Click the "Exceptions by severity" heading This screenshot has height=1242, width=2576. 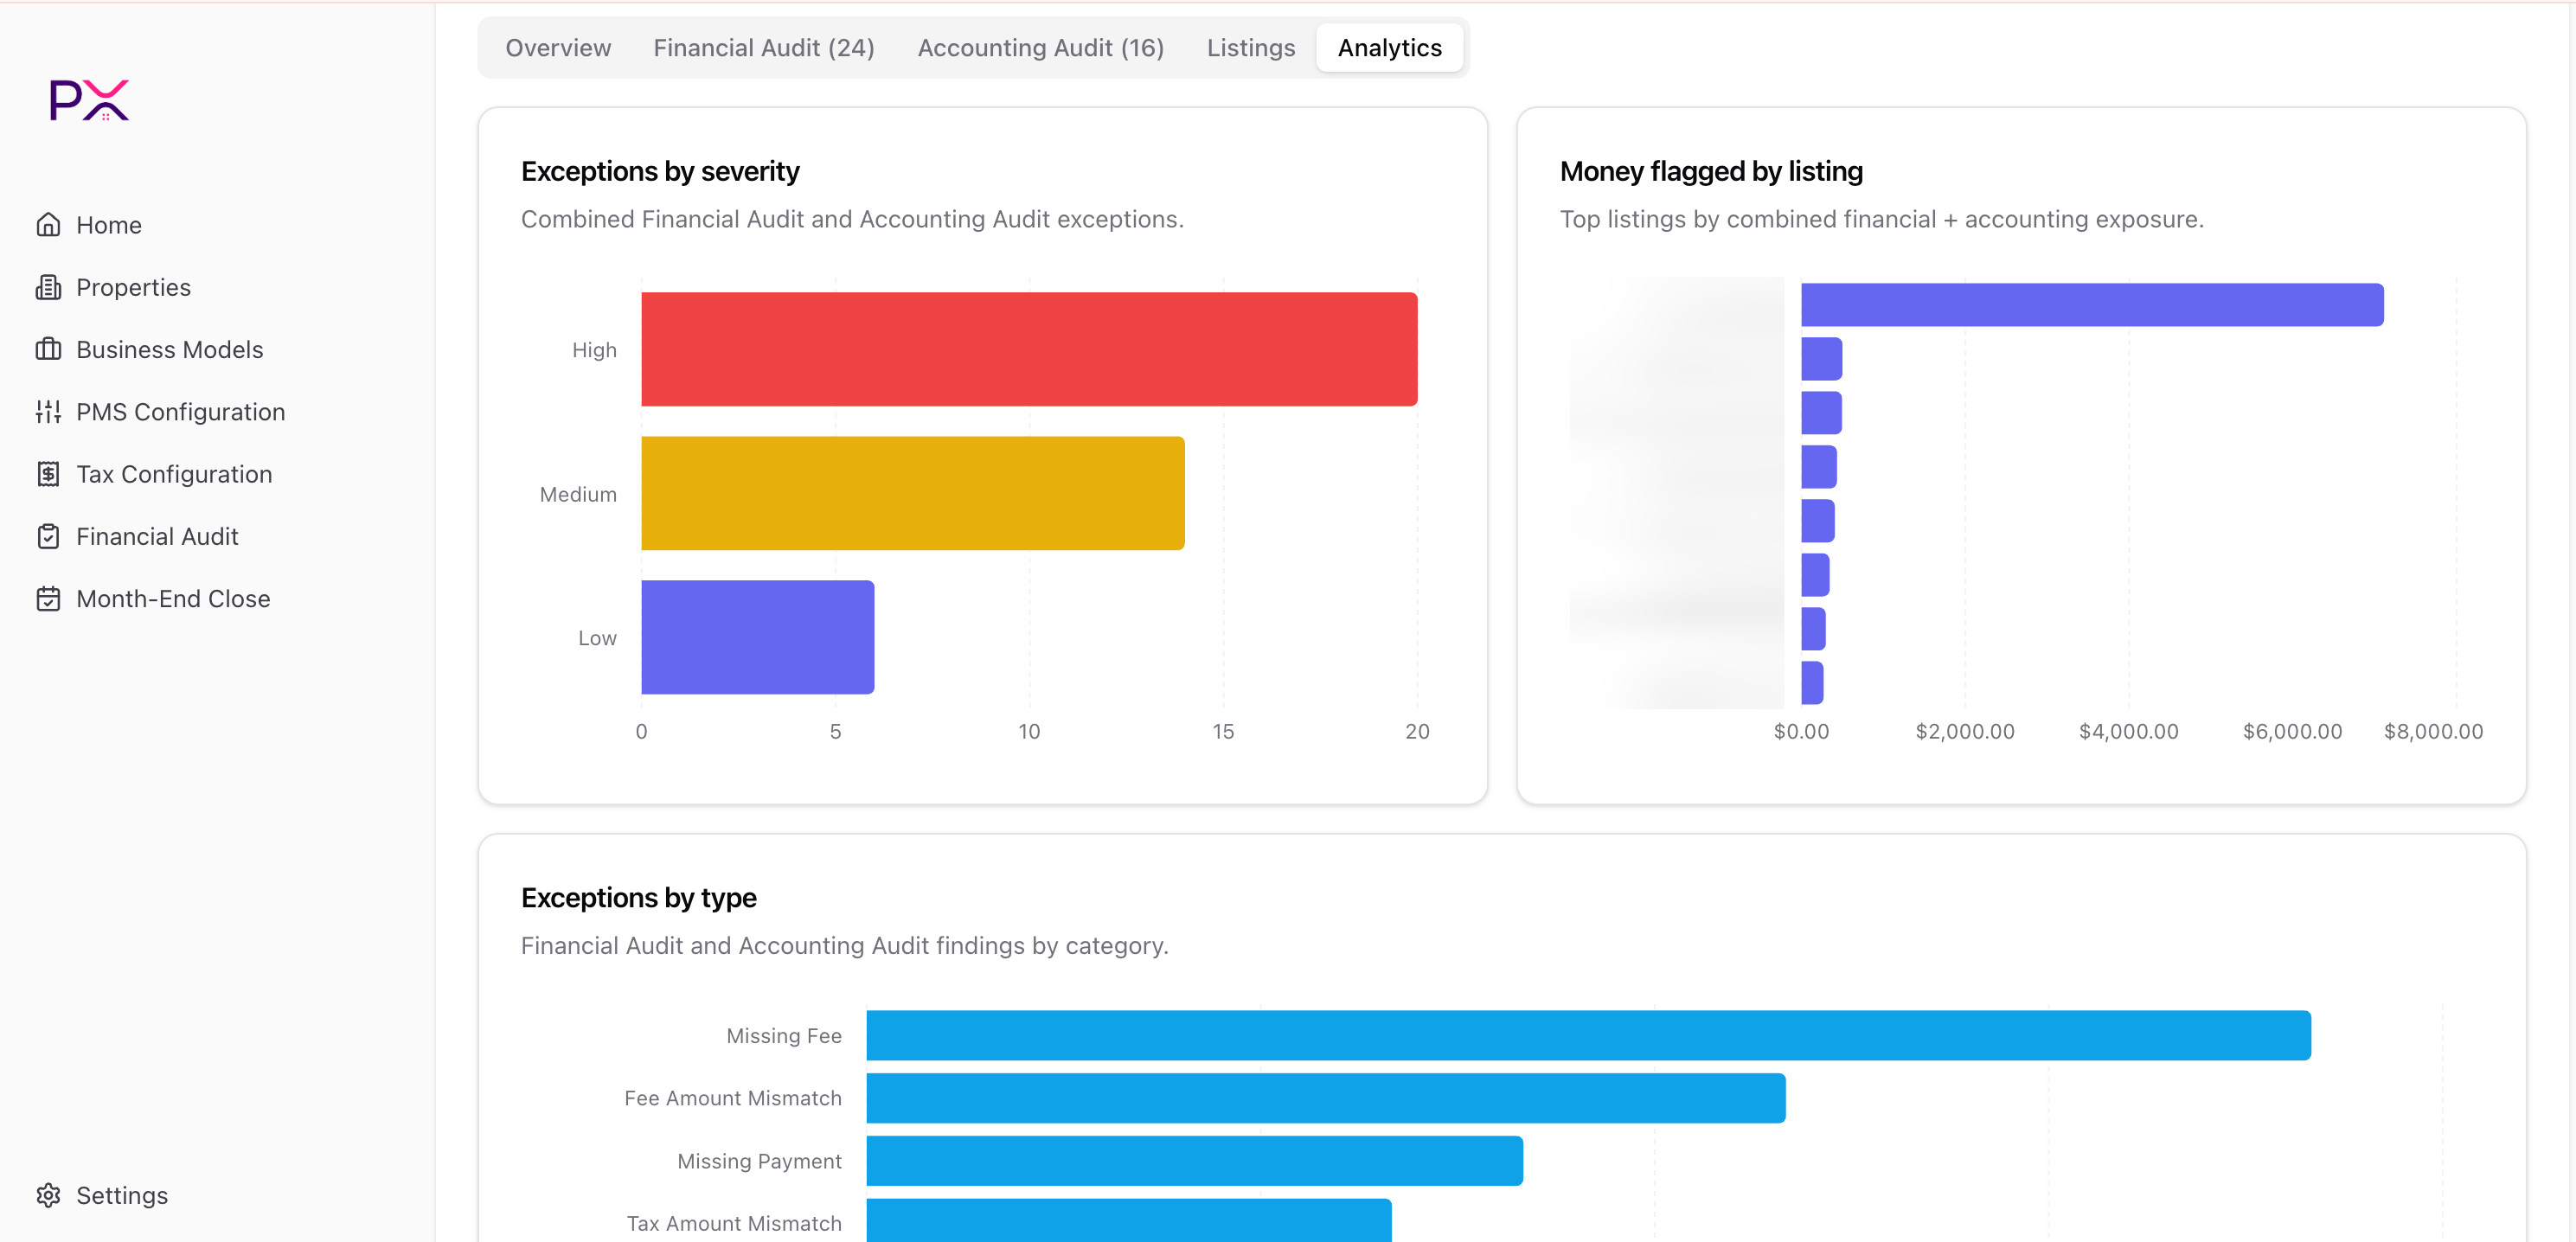point(660,171)
